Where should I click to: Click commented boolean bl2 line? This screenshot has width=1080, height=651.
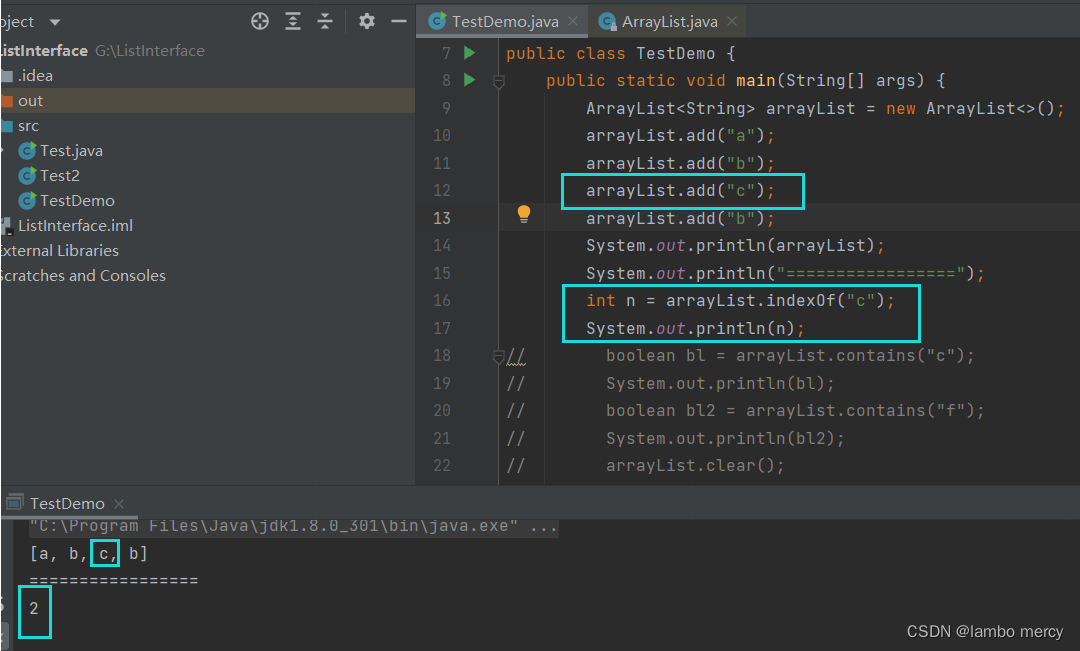point(795,411)
